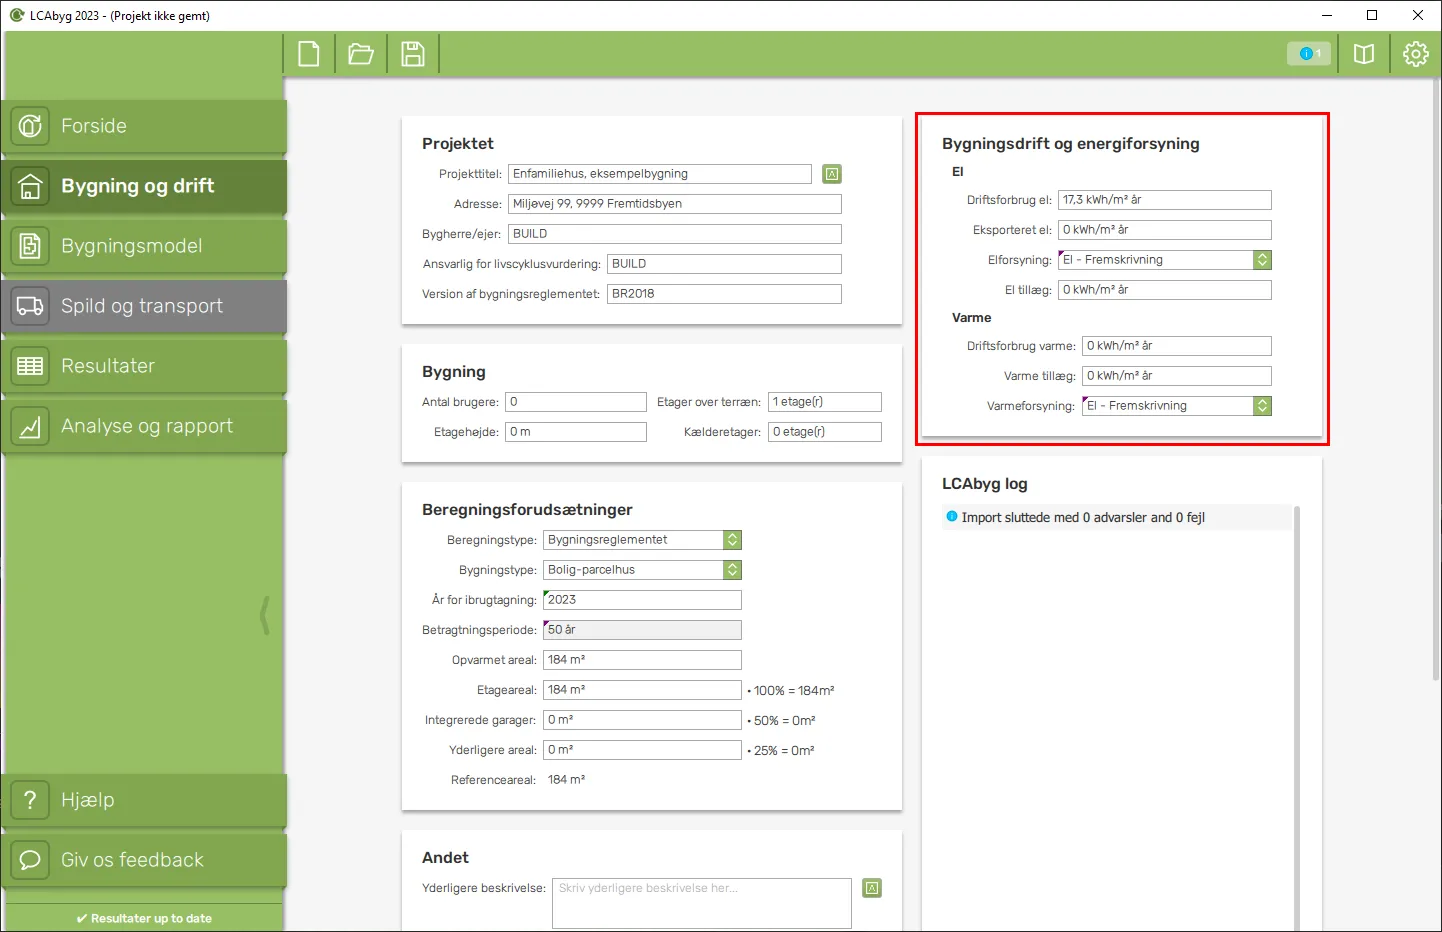Click the Betragtningsperiode field
This screenshot has height=932, width=1442.
[642, 630]
